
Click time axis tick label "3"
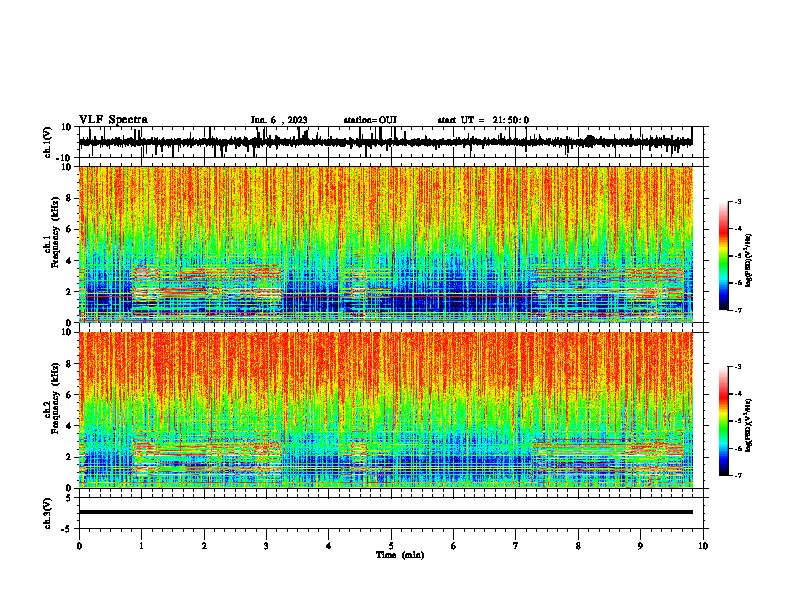(x=266, y=546)
